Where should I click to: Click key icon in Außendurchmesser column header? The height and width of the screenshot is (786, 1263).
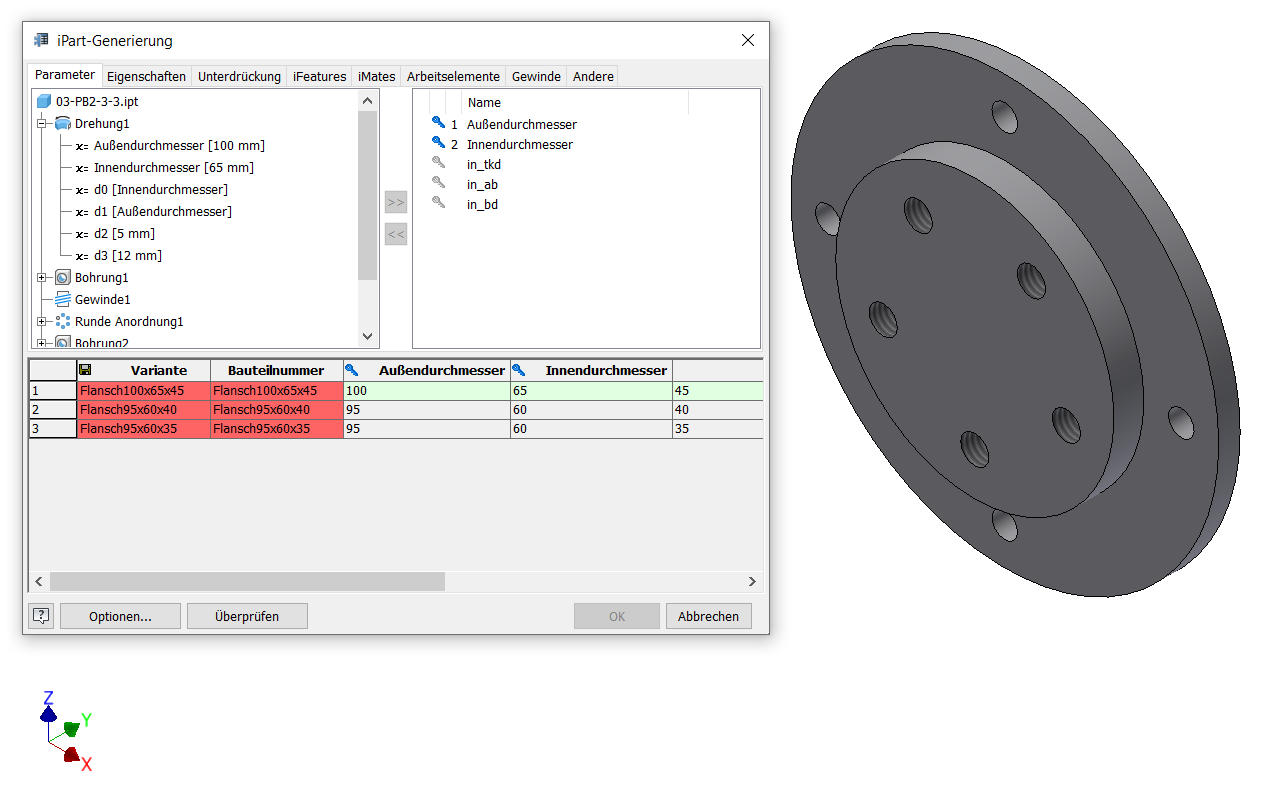click(351, 370)
